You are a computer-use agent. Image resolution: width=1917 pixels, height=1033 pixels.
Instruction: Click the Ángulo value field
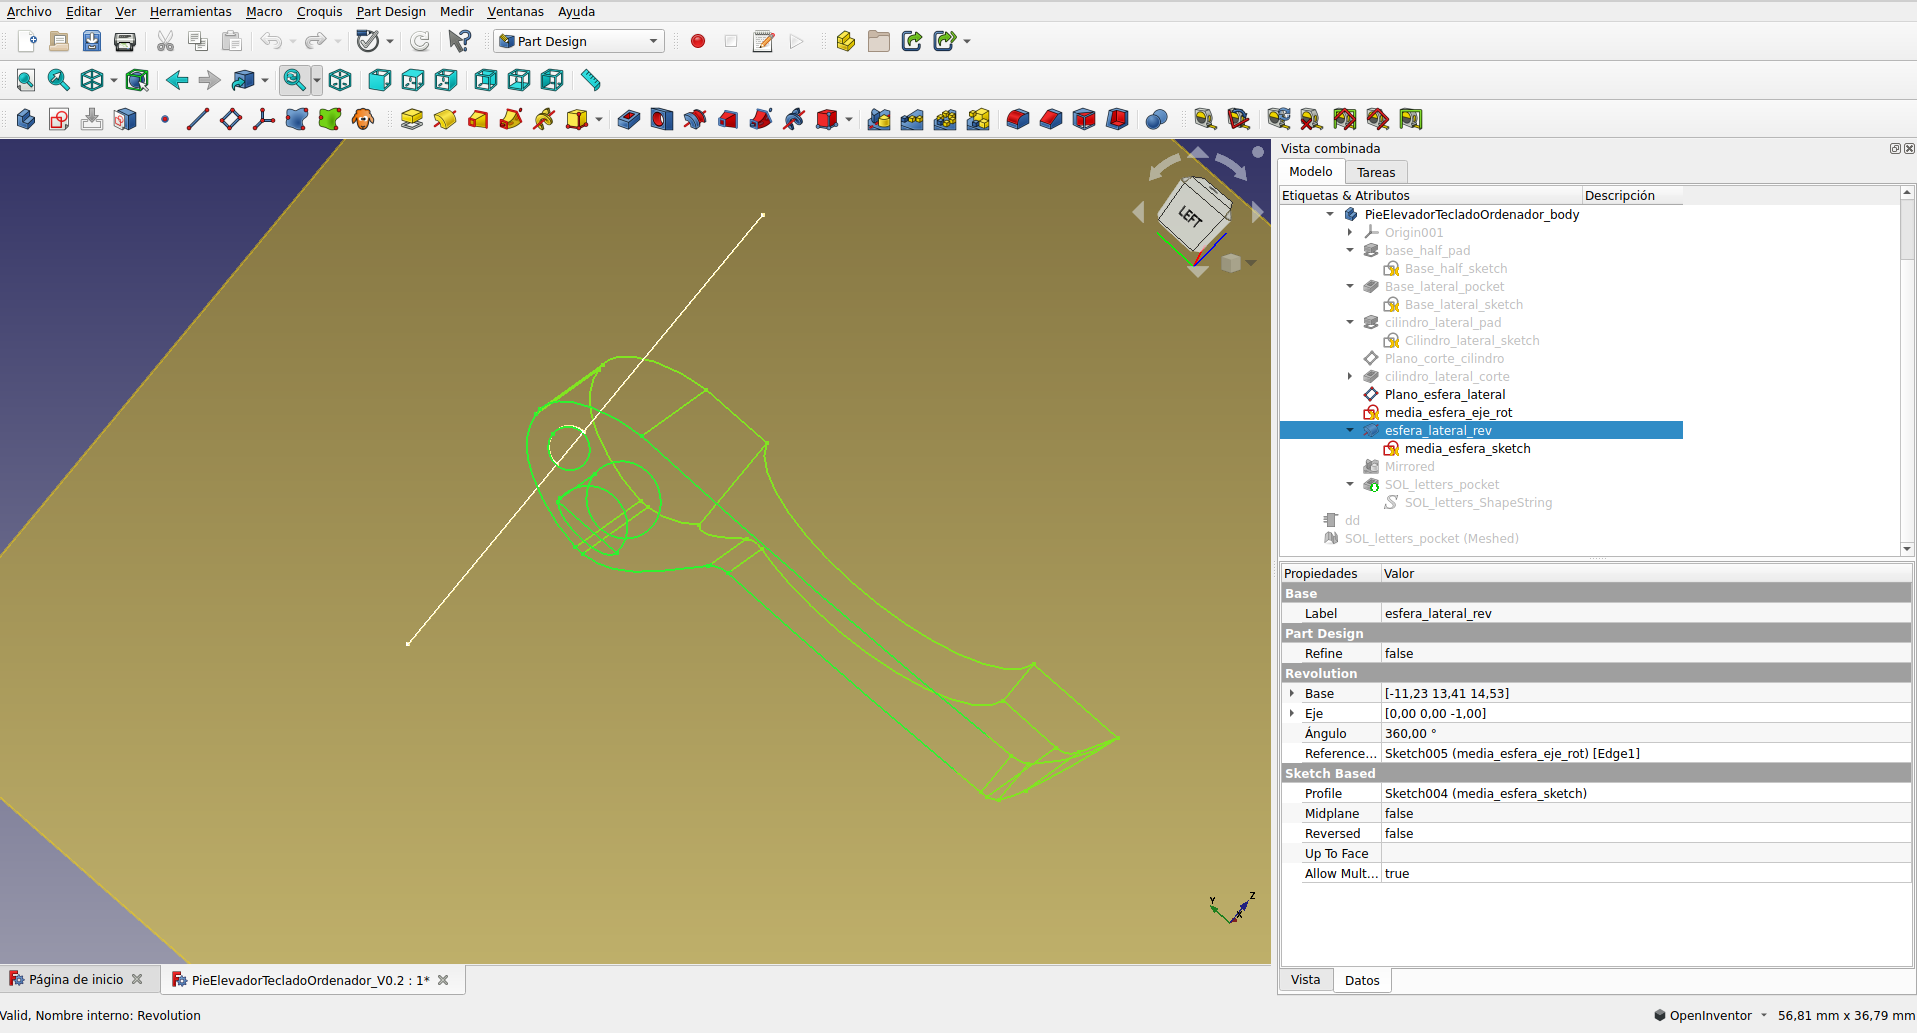[x=1645, y=733]
